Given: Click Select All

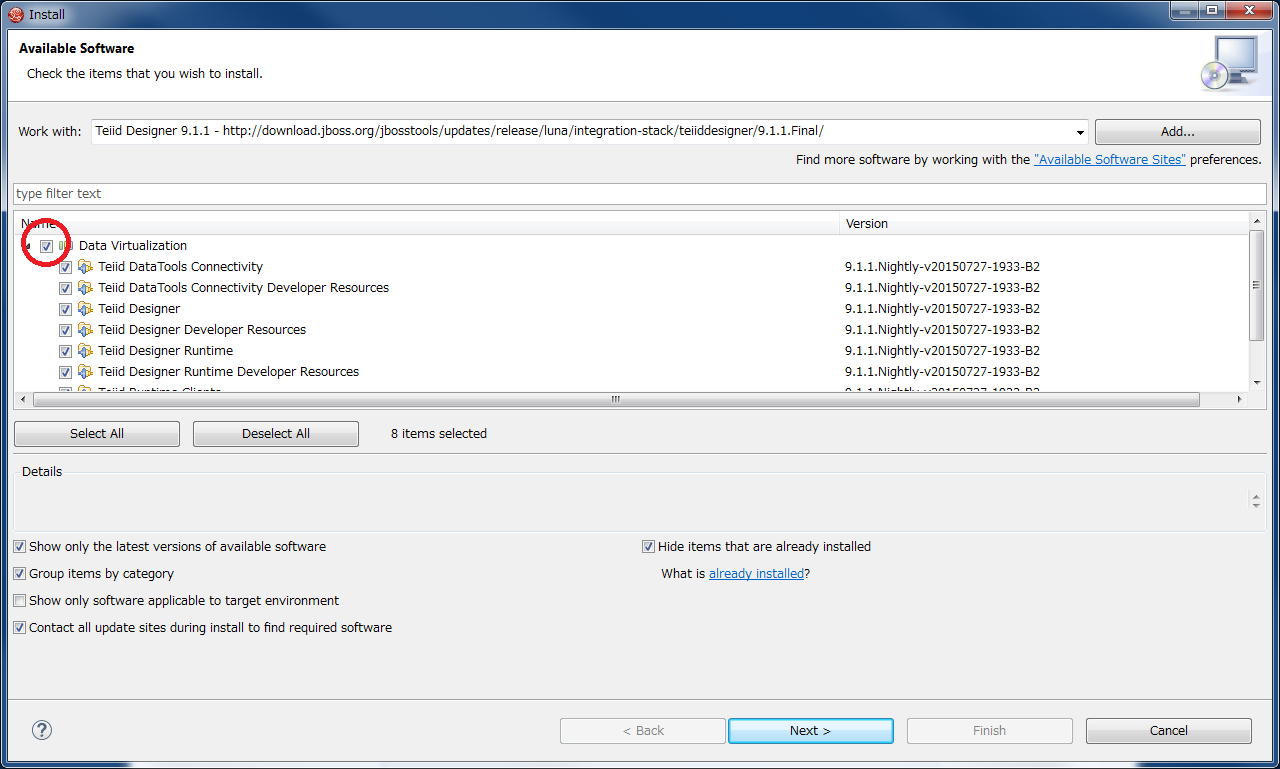Looking at the screenshot, I should tap(97, 434).
